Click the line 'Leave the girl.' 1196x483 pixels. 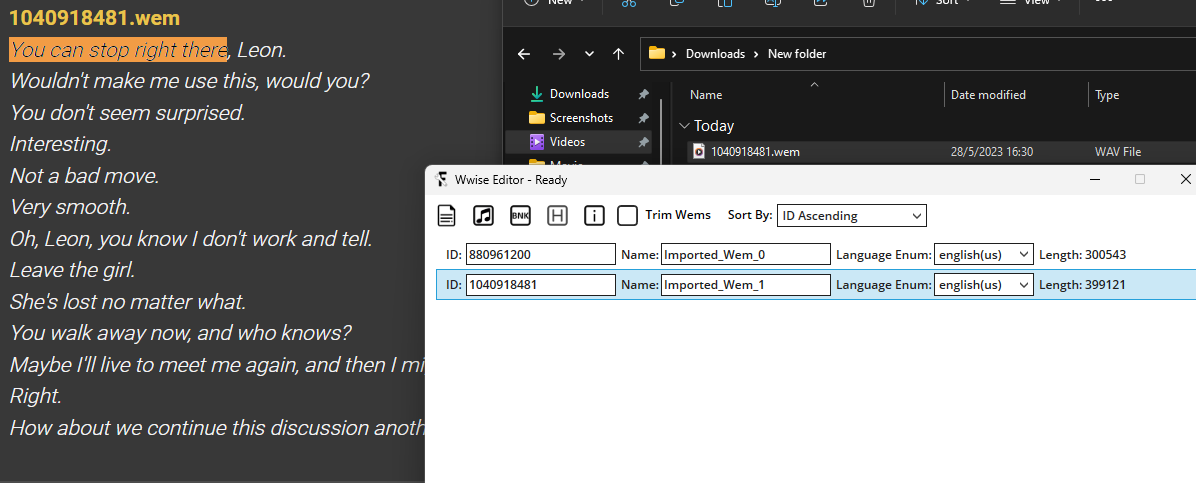coord(72,270)
